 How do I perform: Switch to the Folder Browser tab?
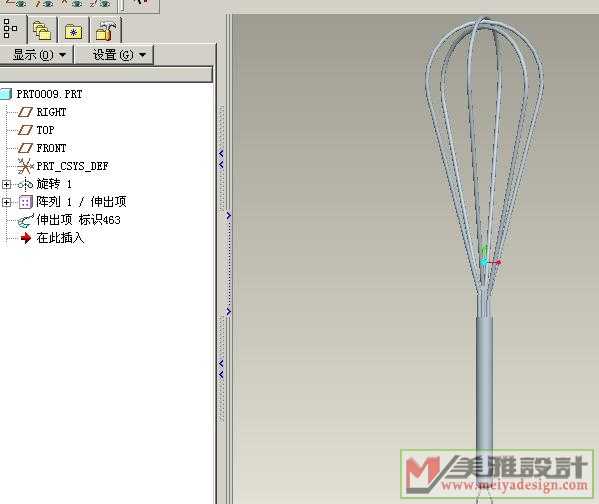(42, 30)
